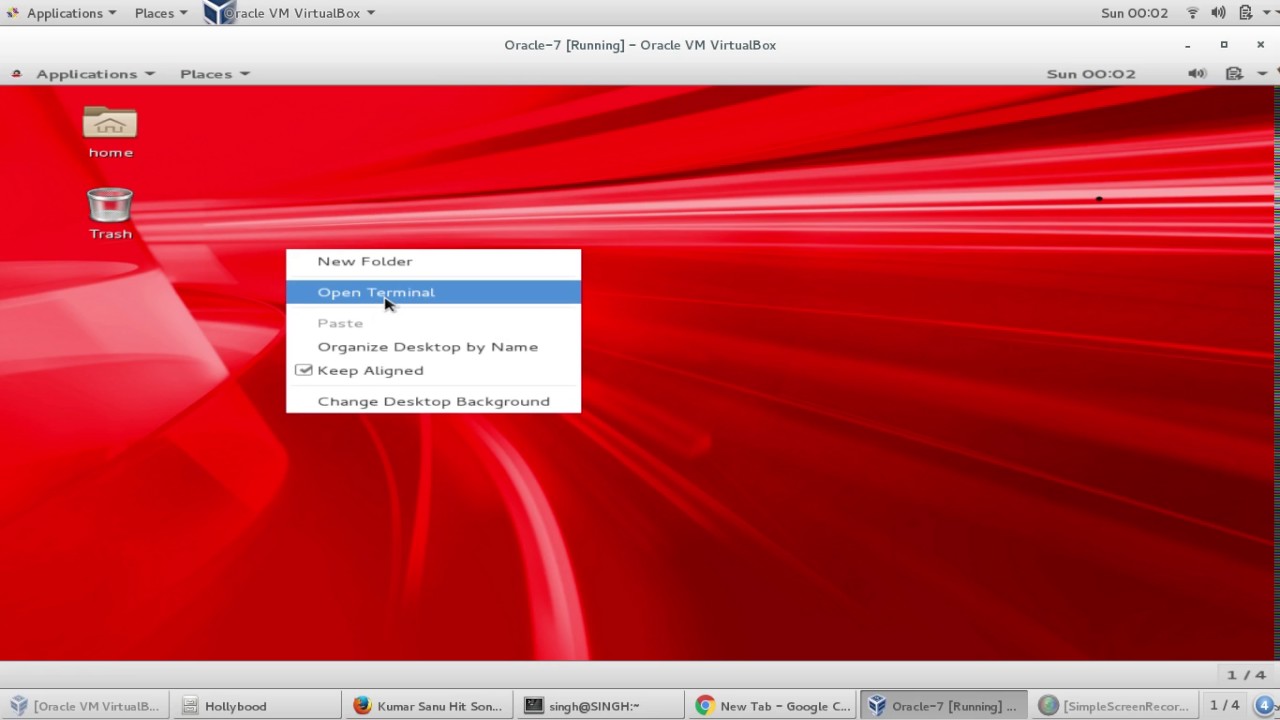Click the host workspace switcher 1 / 4

click(1225, 706)
